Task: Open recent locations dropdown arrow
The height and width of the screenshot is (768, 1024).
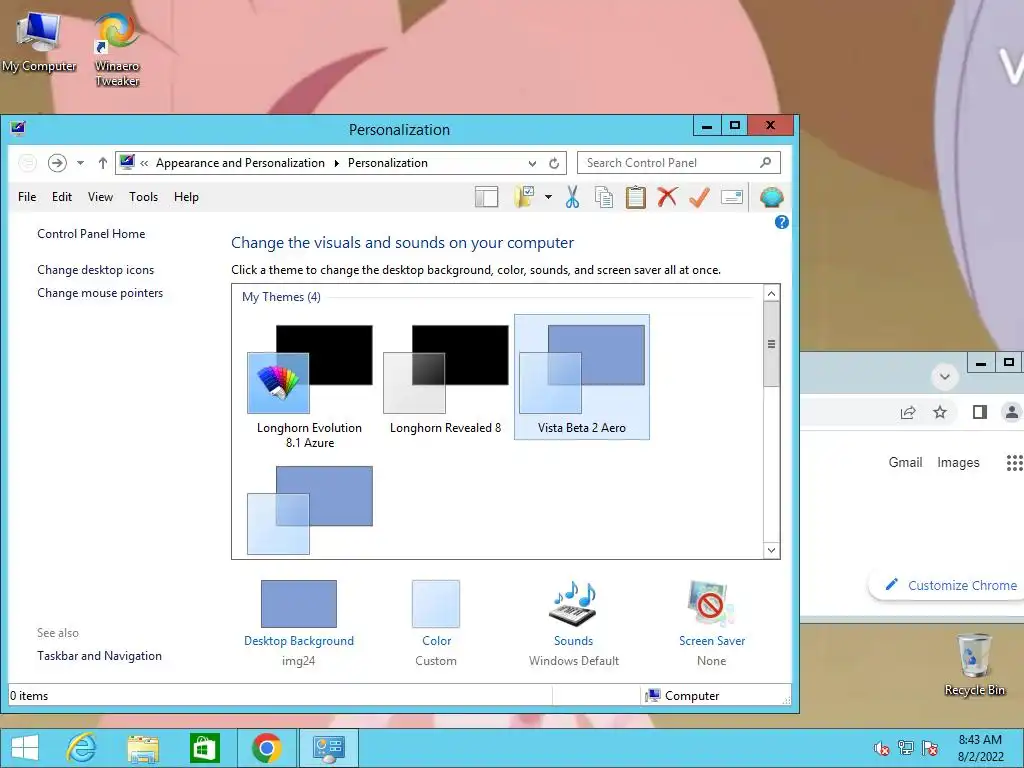Action: tap(80, 163)
